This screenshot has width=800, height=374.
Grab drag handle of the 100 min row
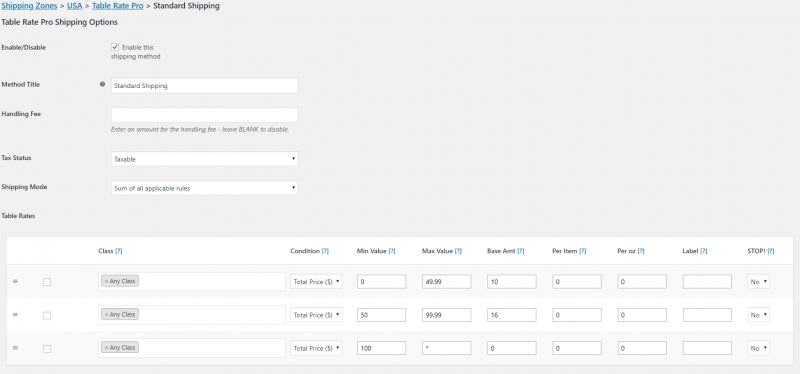15,348
